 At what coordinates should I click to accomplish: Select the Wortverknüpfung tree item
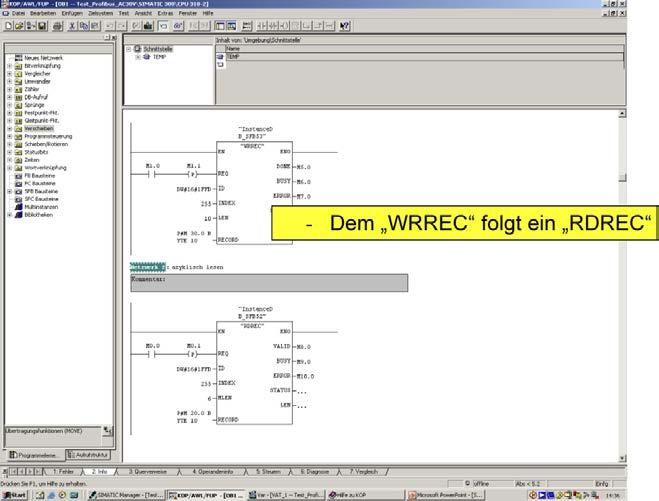(45, 168)
